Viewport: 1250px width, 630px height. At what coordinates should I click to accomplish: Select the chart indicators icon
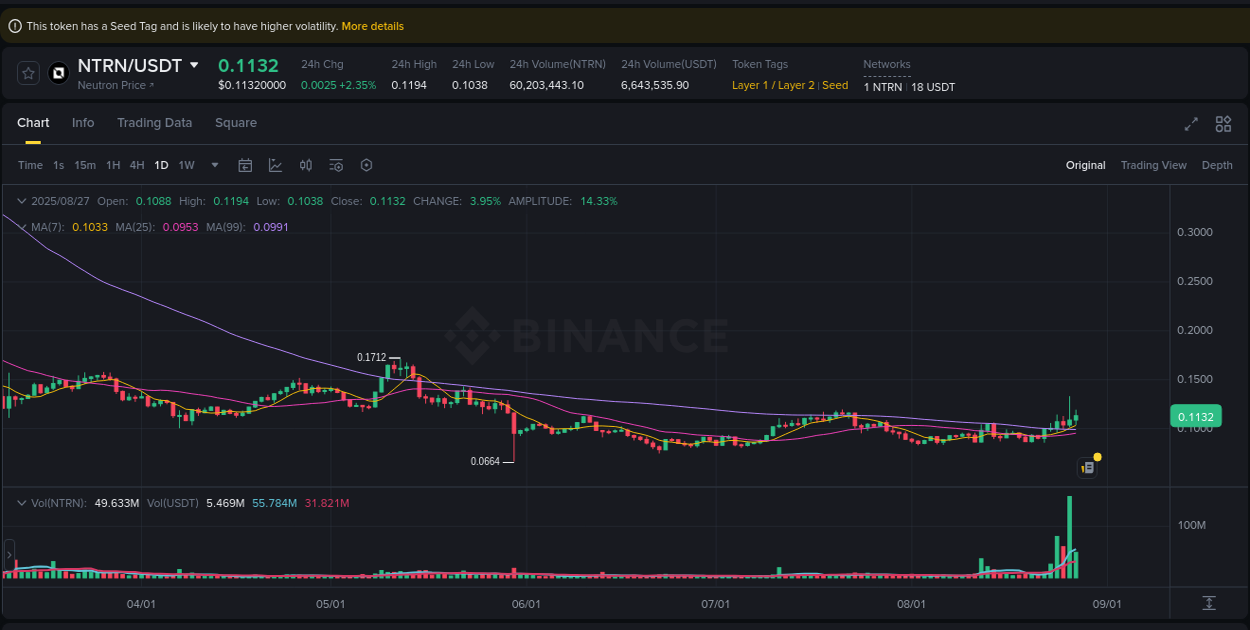tap(275, 165)
